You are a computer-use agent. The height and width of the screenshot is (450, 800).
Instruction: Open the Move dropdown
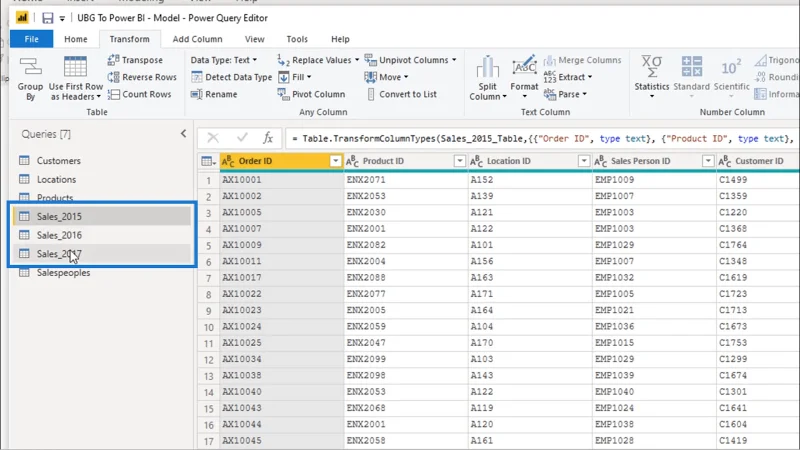coord(386,77)
